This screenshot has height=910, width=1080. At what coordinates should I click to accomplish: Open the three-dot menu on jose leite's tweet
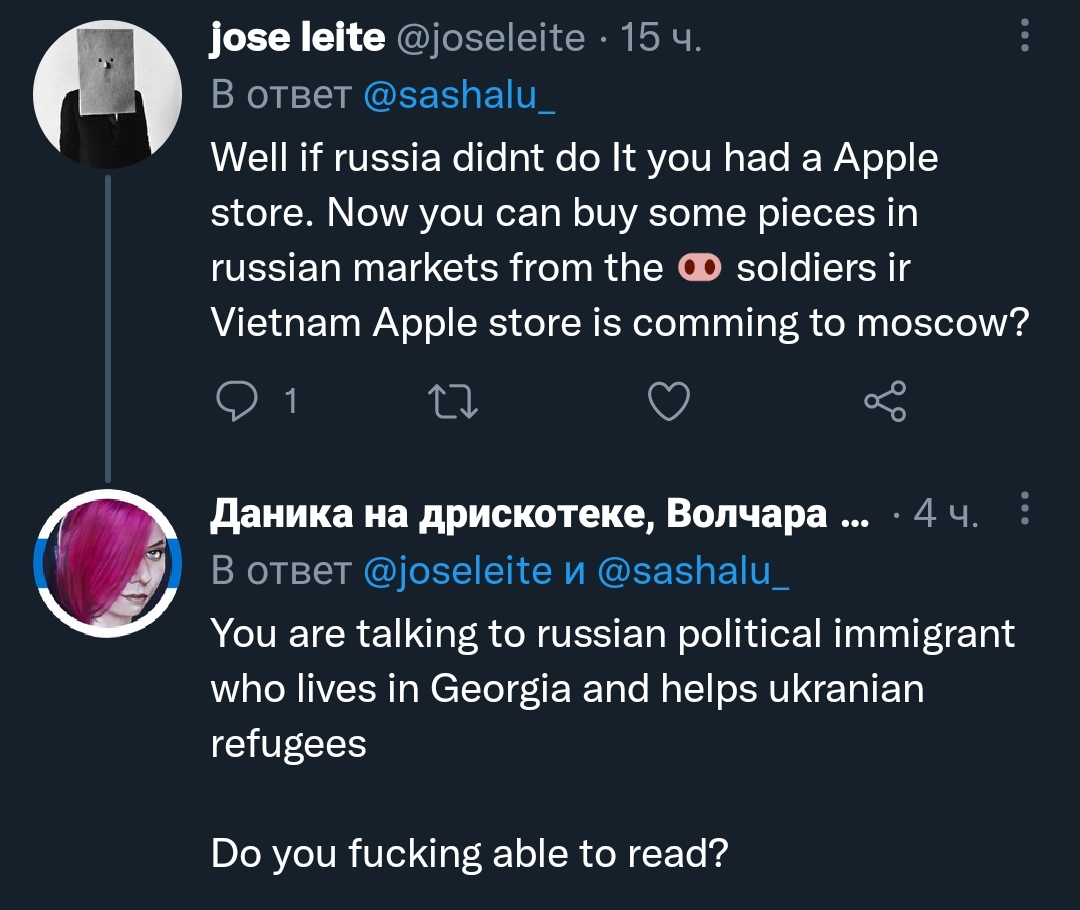pyautogui.click(x=1023, y=38)
